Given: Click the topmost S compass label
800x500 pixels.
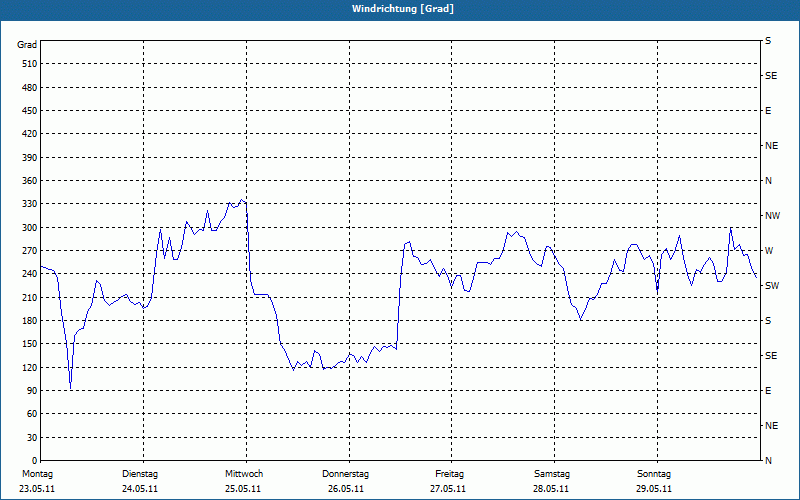Looking at the screenshot, I should pos(768,41).
